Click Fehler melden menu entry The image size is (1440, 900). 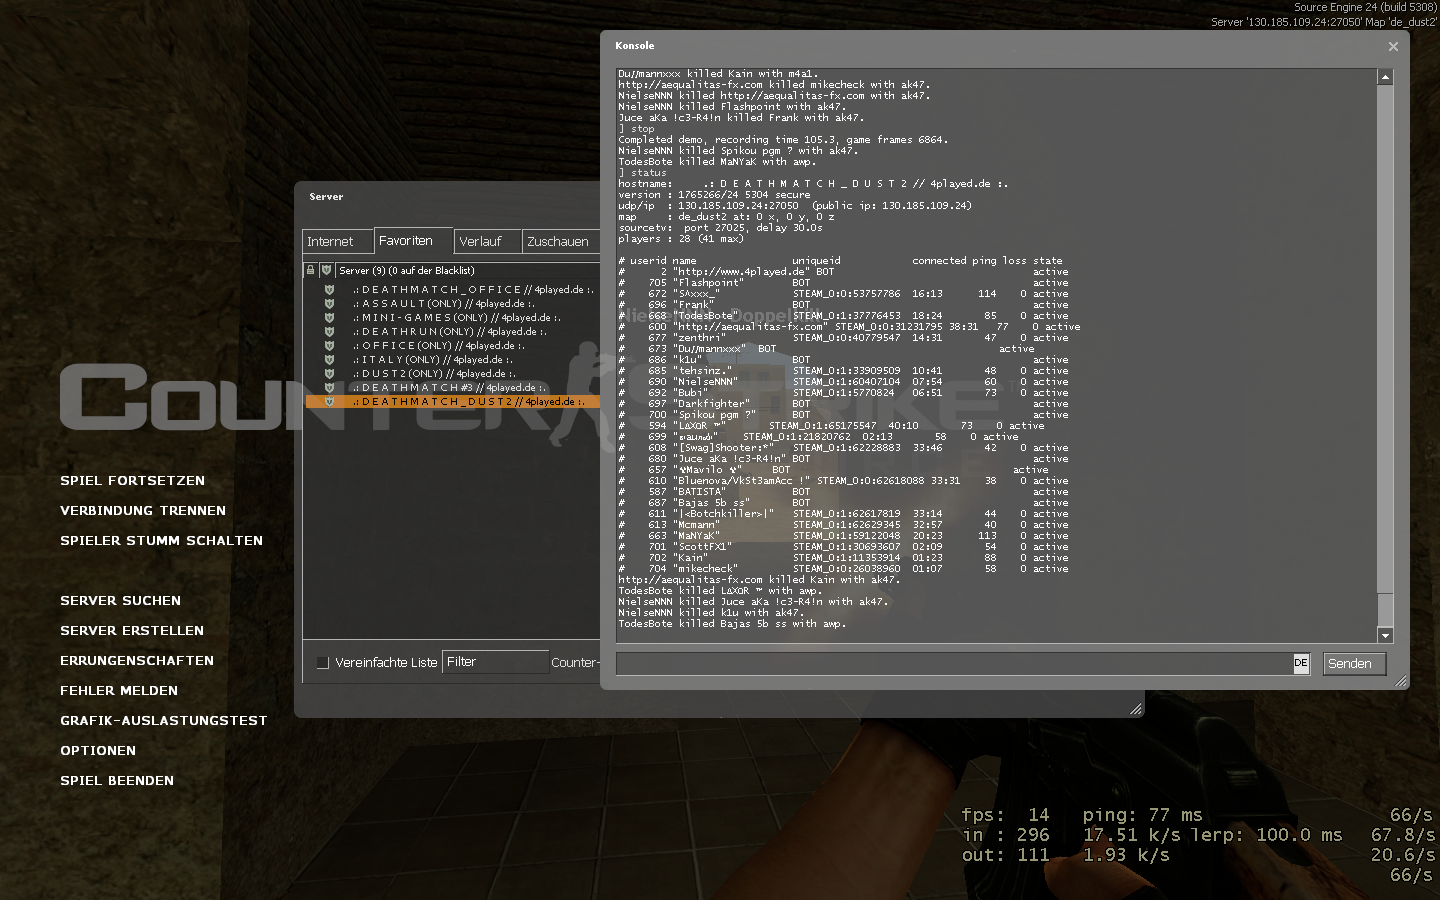tap(119, 691)
